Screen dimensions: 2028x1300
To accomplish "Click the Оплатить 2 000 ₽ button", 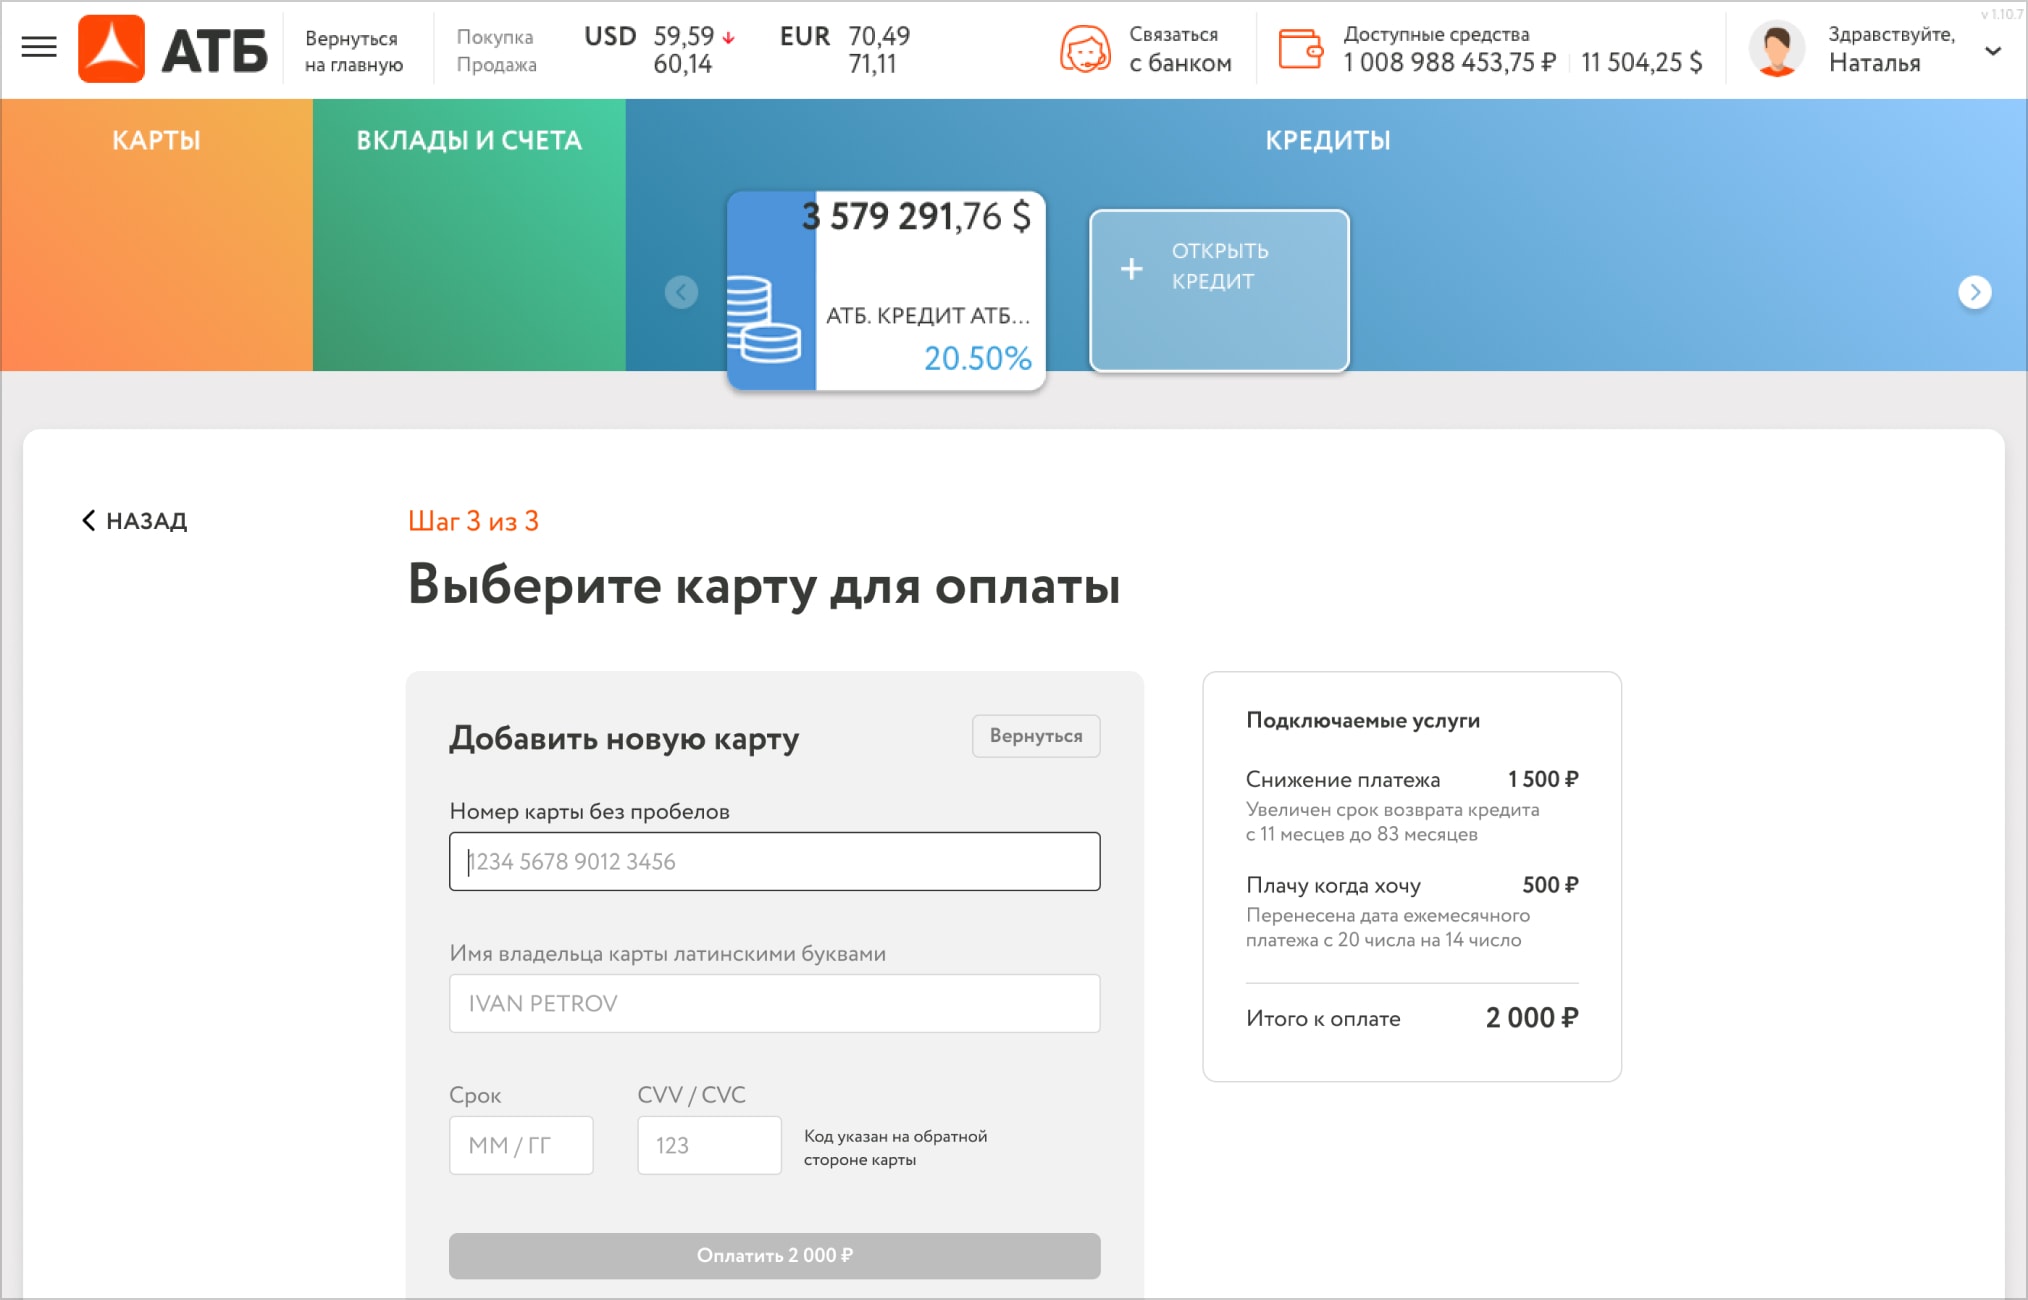I will click(774, 1255).
